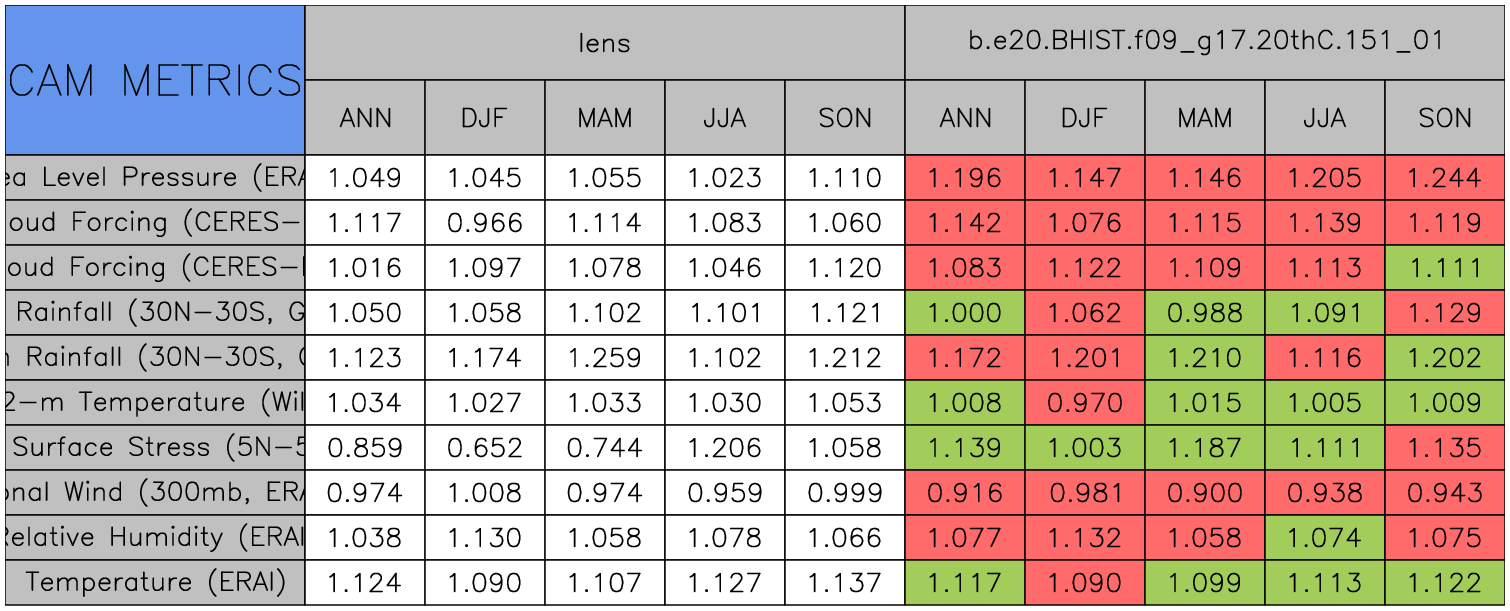Open the Surface Stress row label

pyautogui.click(x=155, y=448)
